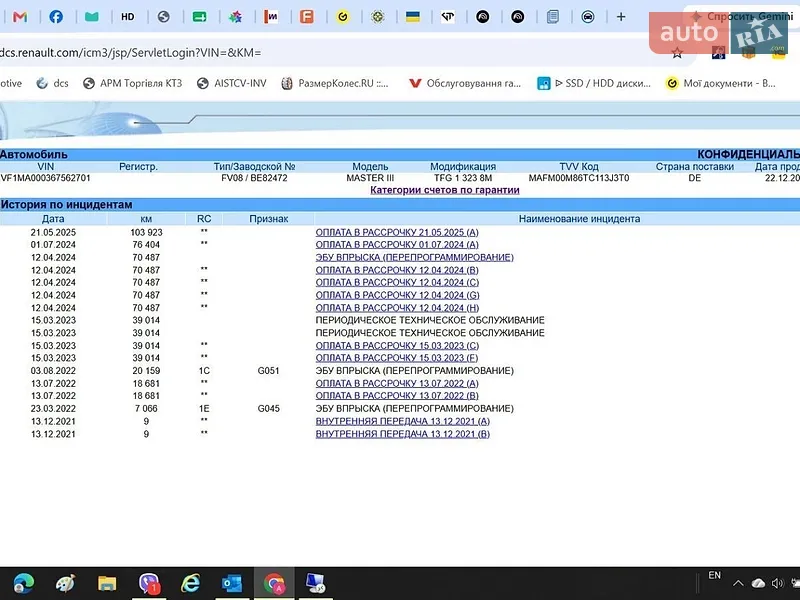Open ОПЛАТА В РАССРОЧКУ 15.03.2023 (E)

pyautogui.click(x=396, y=358)
